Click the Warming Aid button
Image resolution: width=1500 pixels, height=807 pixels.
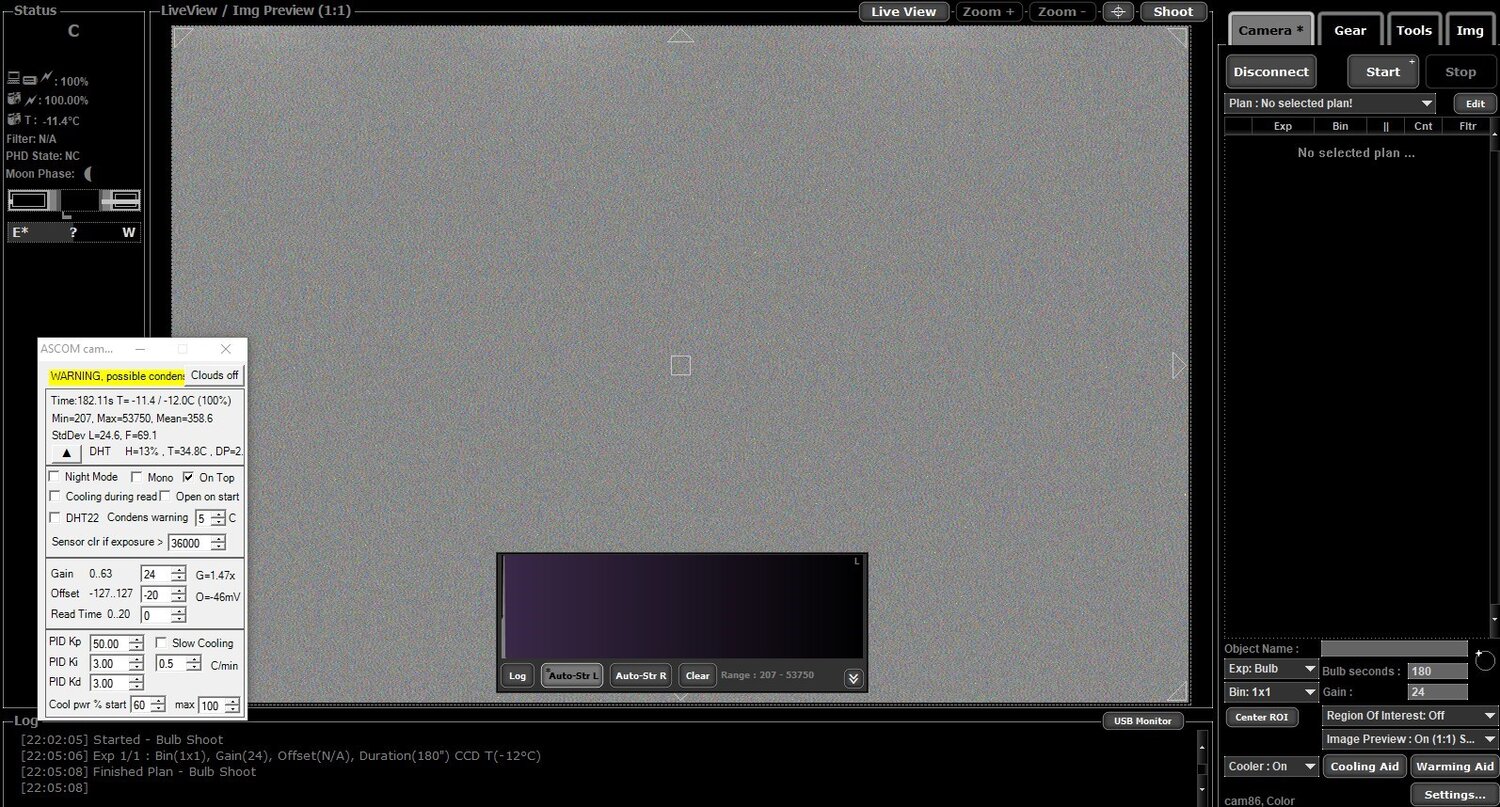click(x=1455, y=766)
